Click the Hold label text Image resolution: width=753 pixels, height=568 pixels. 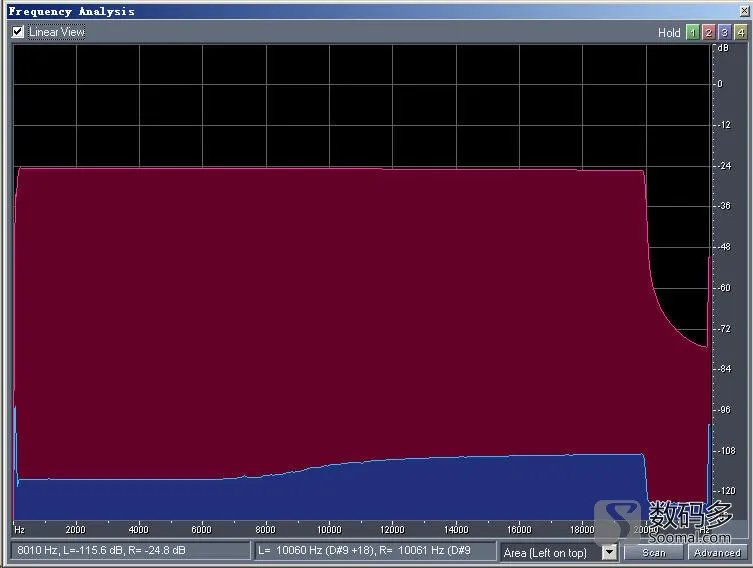pyautogui.click(x=669, y=33)
